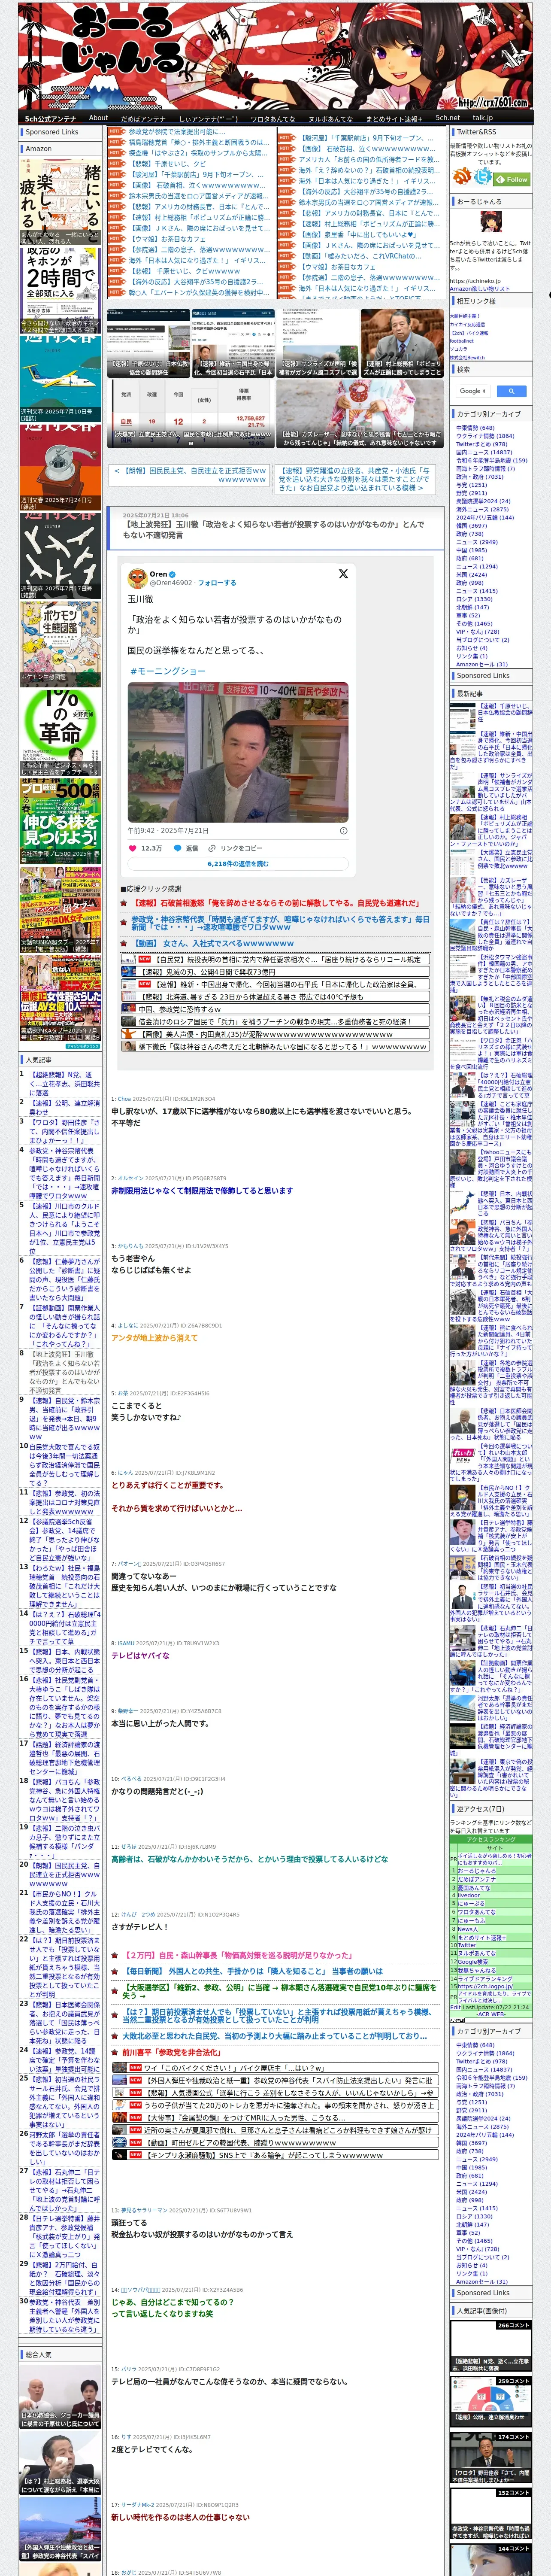Screen dimensions: 551x2576
Task: Click the tweet timestamp 午前9:42 · 2025年7月21日
Action: coord(167,831)
